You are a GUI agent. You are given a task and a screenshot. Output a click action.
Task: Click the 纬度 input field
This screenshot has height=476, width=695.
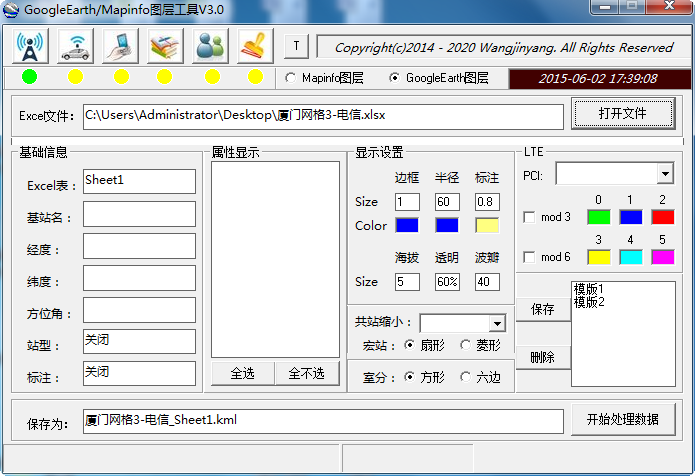click(139, 278)
